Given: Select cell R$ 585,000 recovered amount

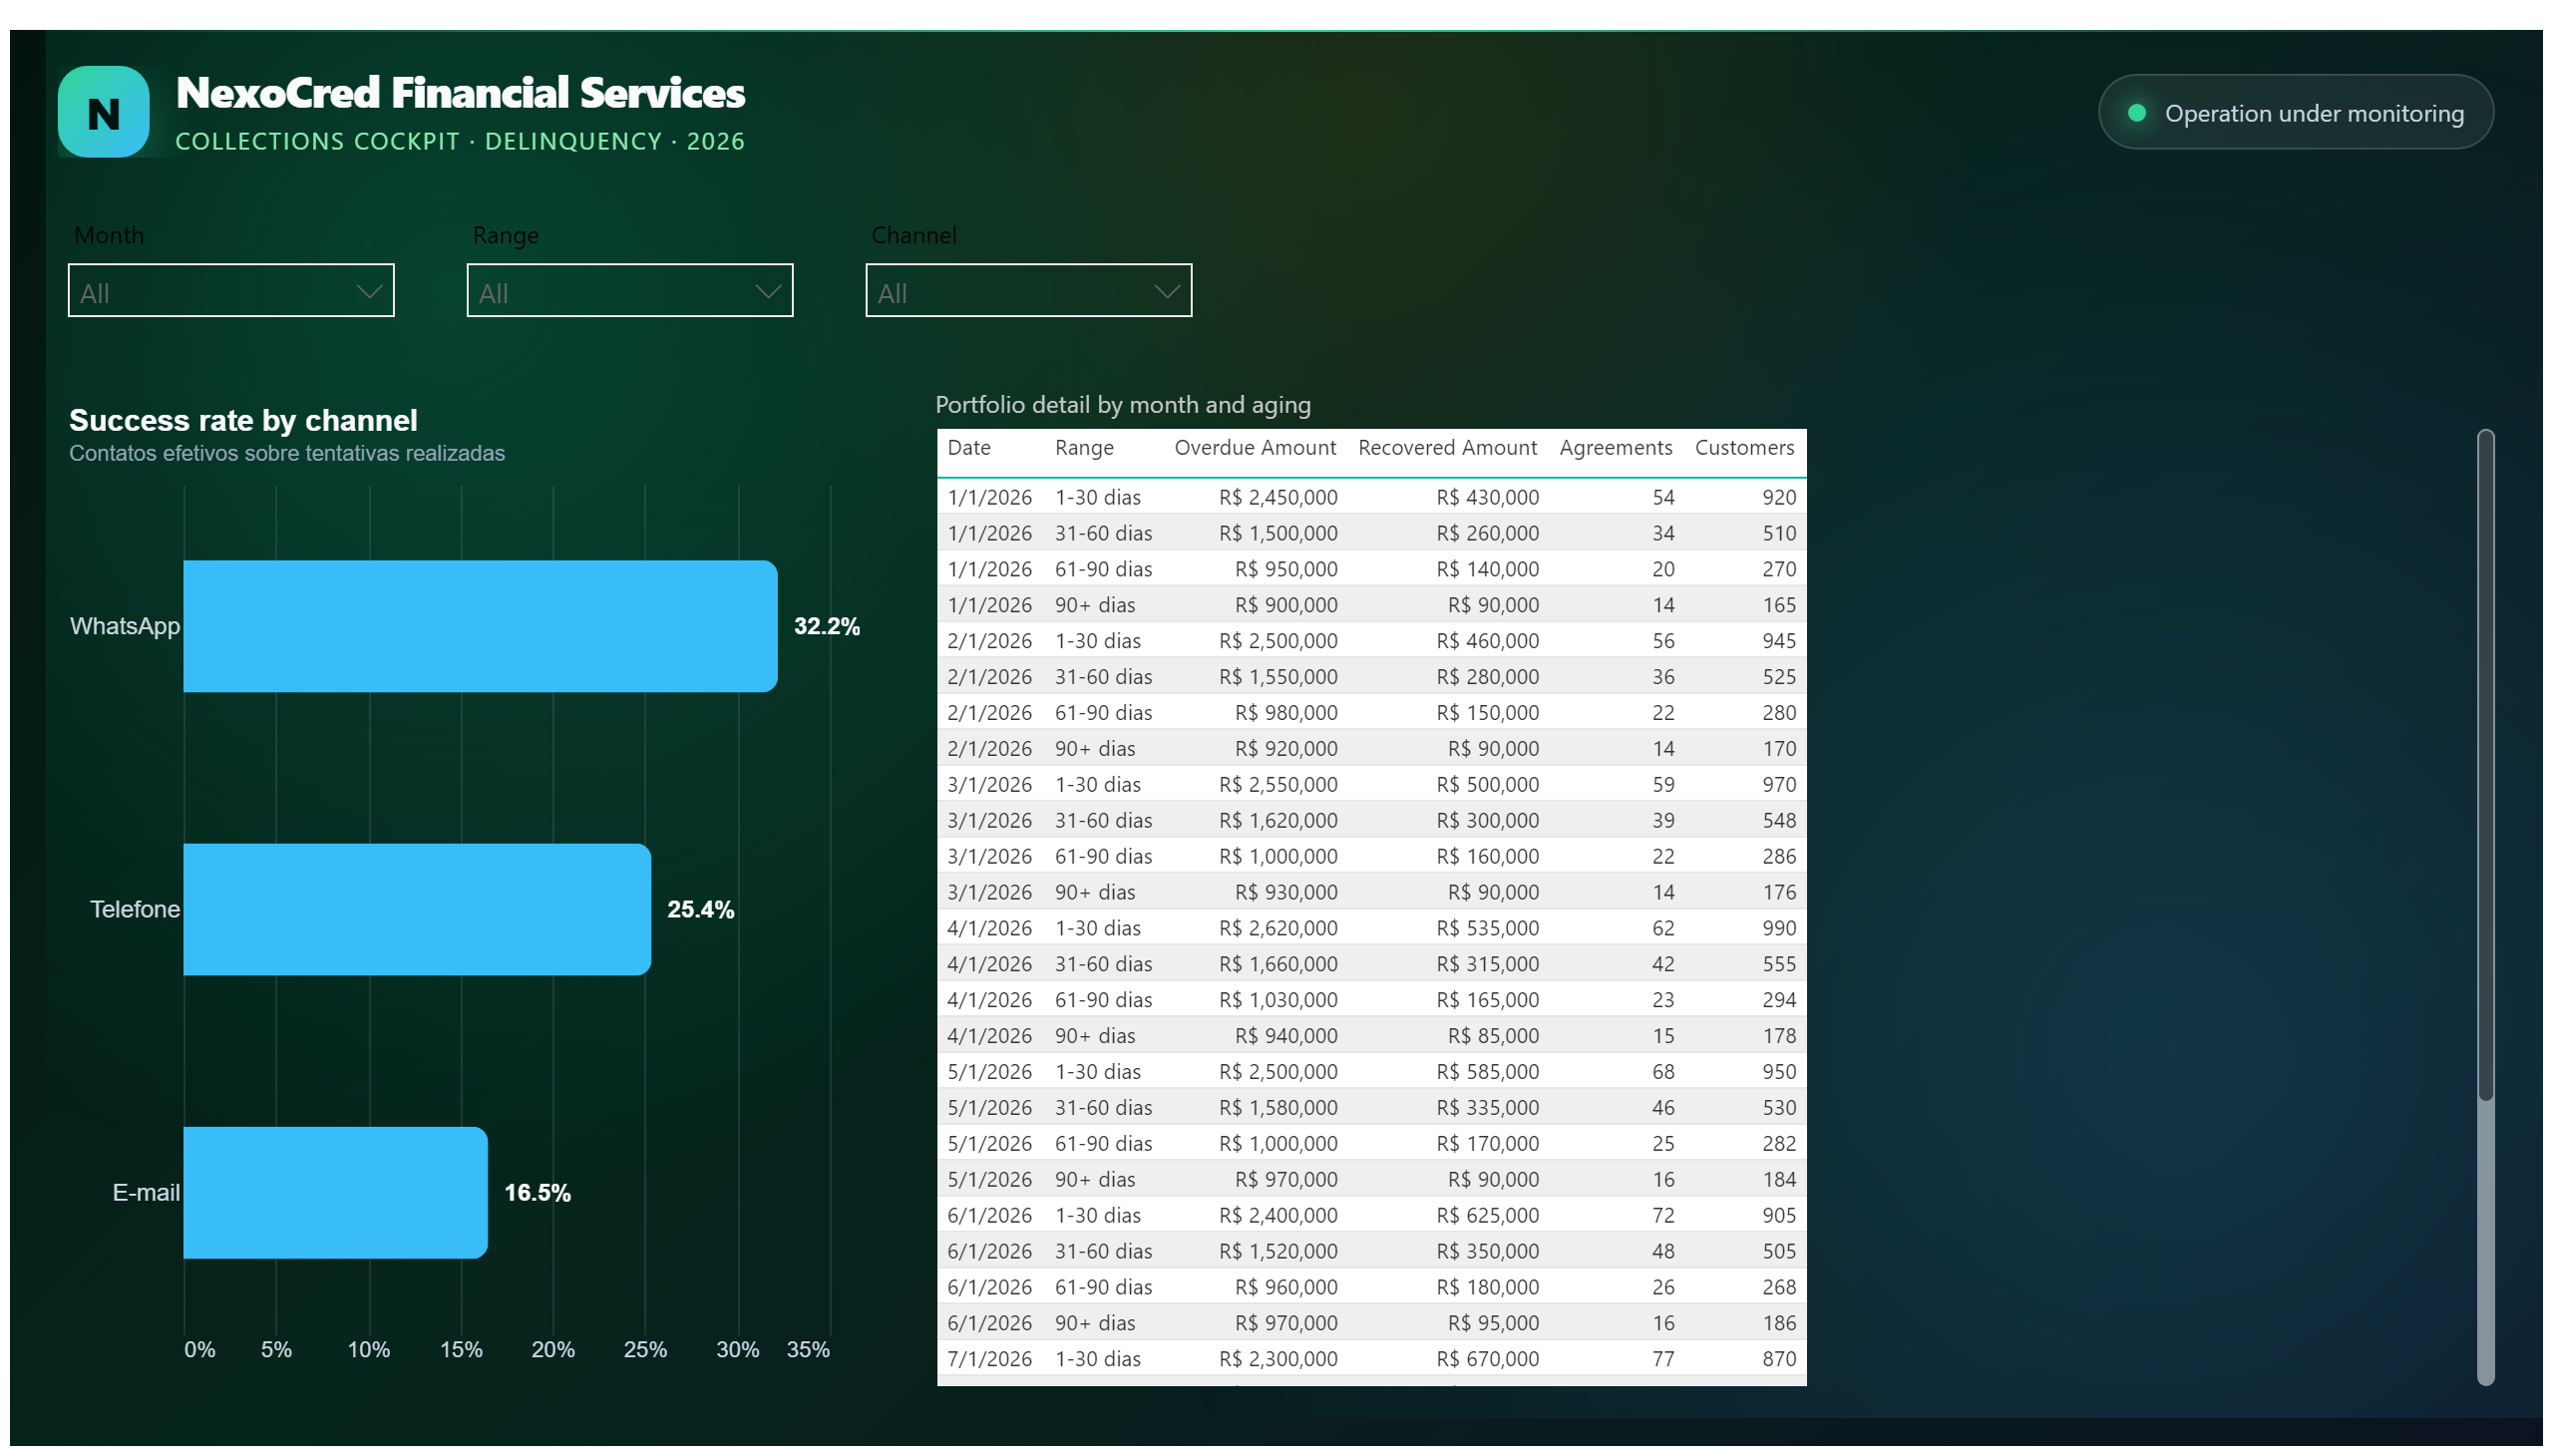Looking at the screenshot, I should pos(1487,1072).
